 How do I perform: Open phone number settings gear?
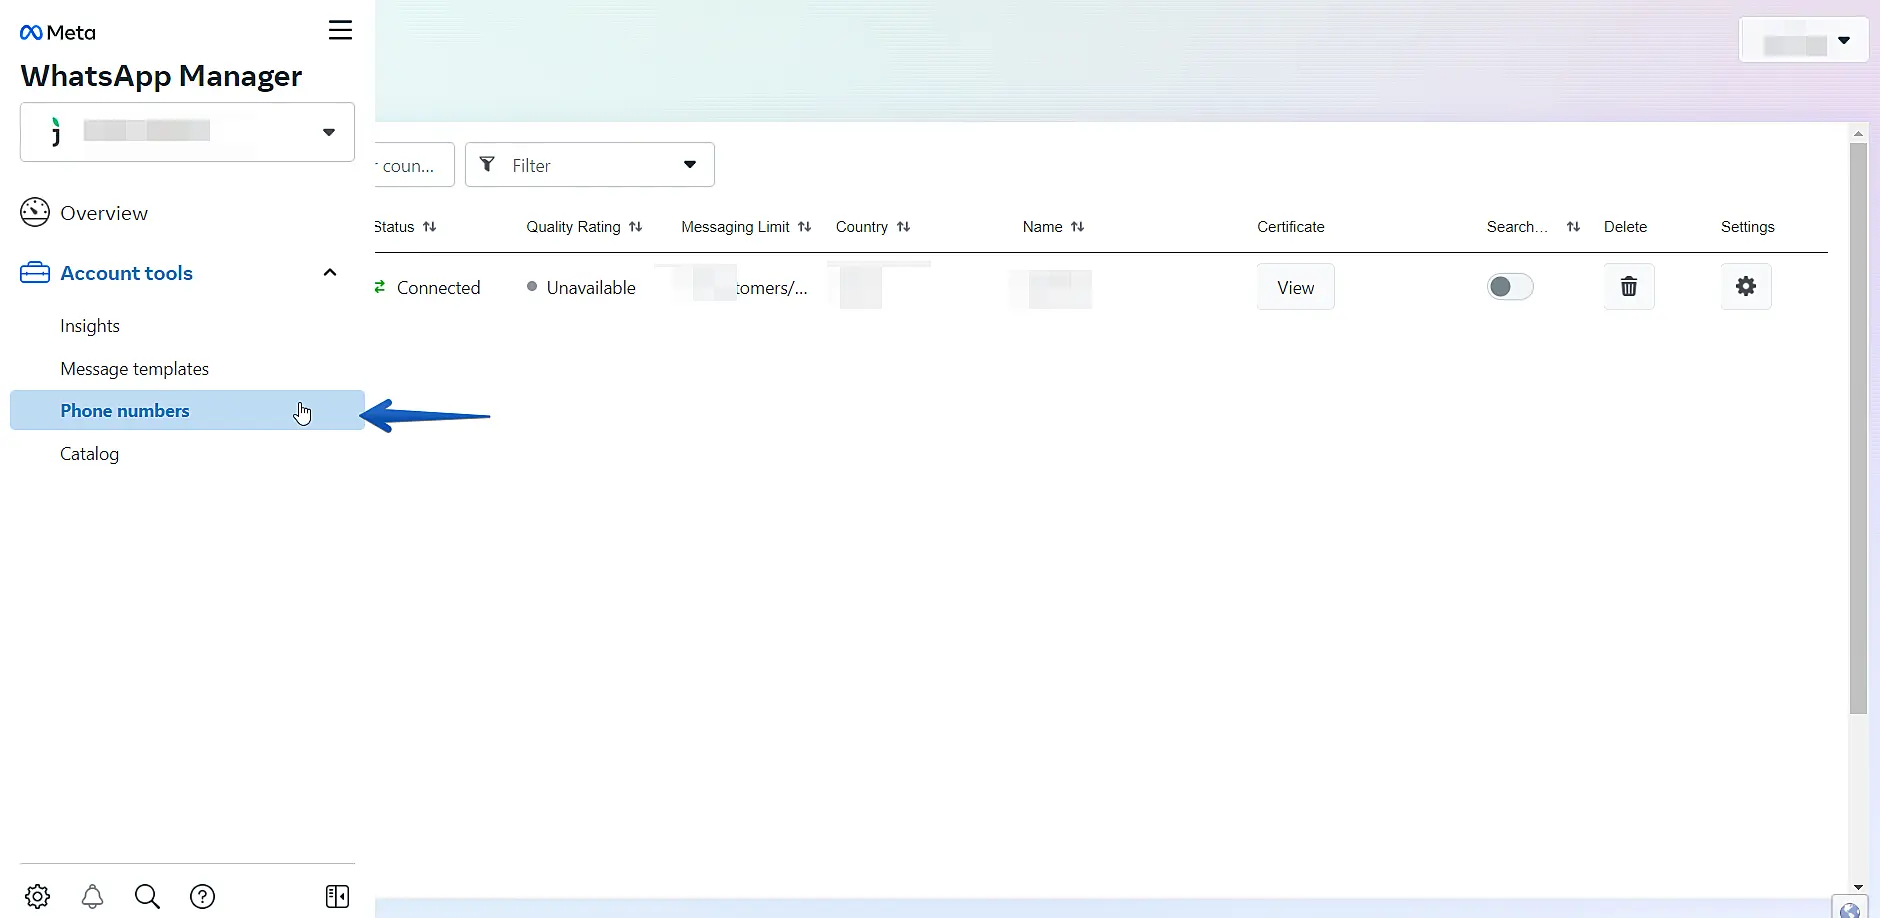click(1745, 287)
